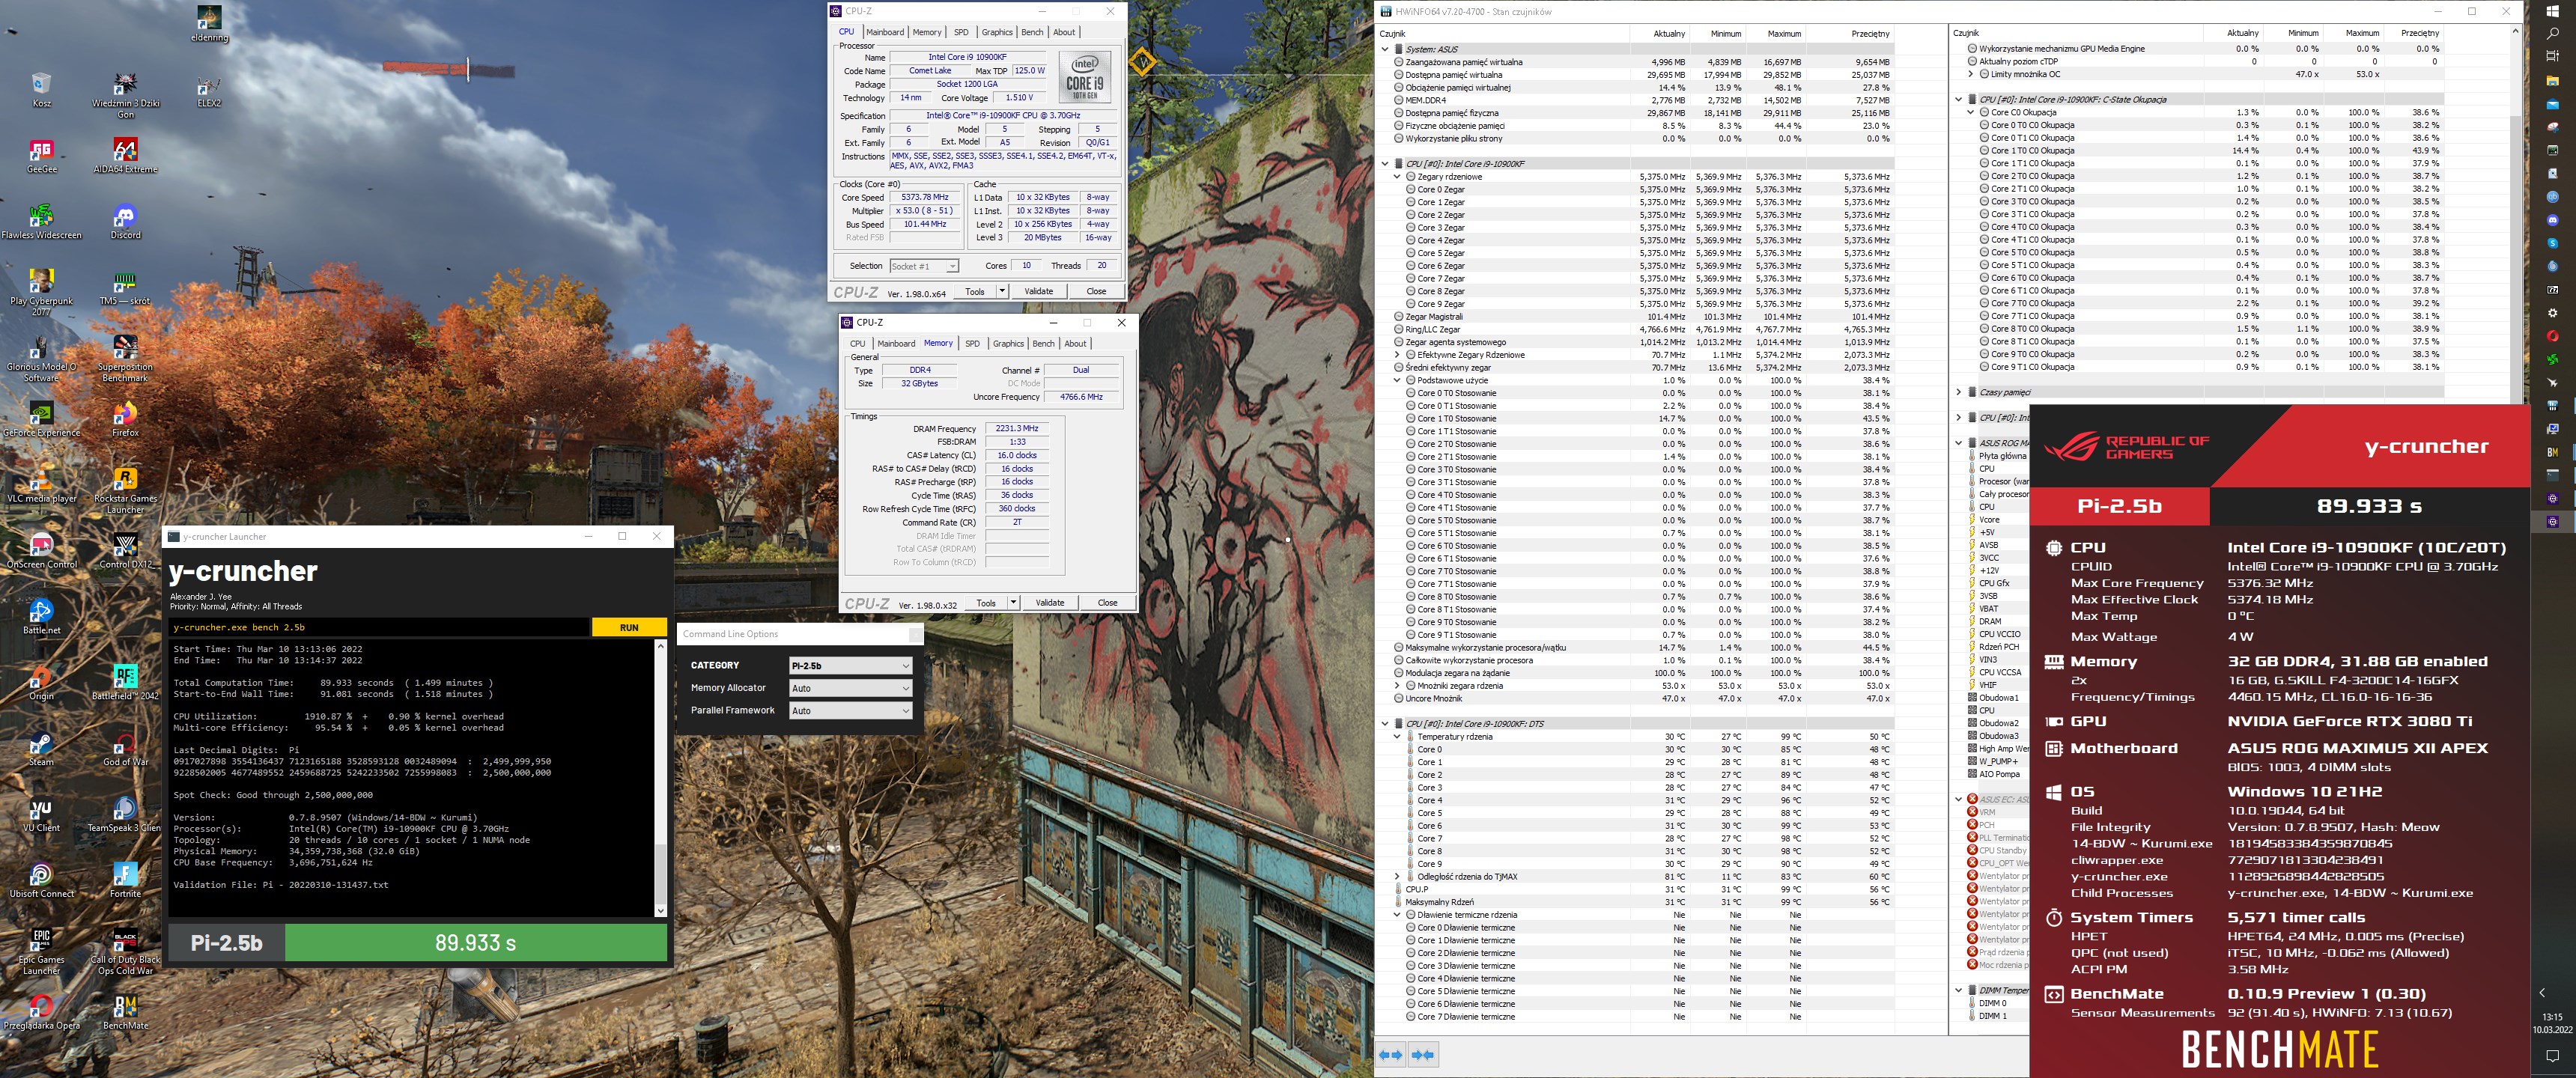Switch to CPU tab in CPU-Z memory window
Image resolution: width=2576 pixels, height=1078 pixels.
(x=857, y=344)
